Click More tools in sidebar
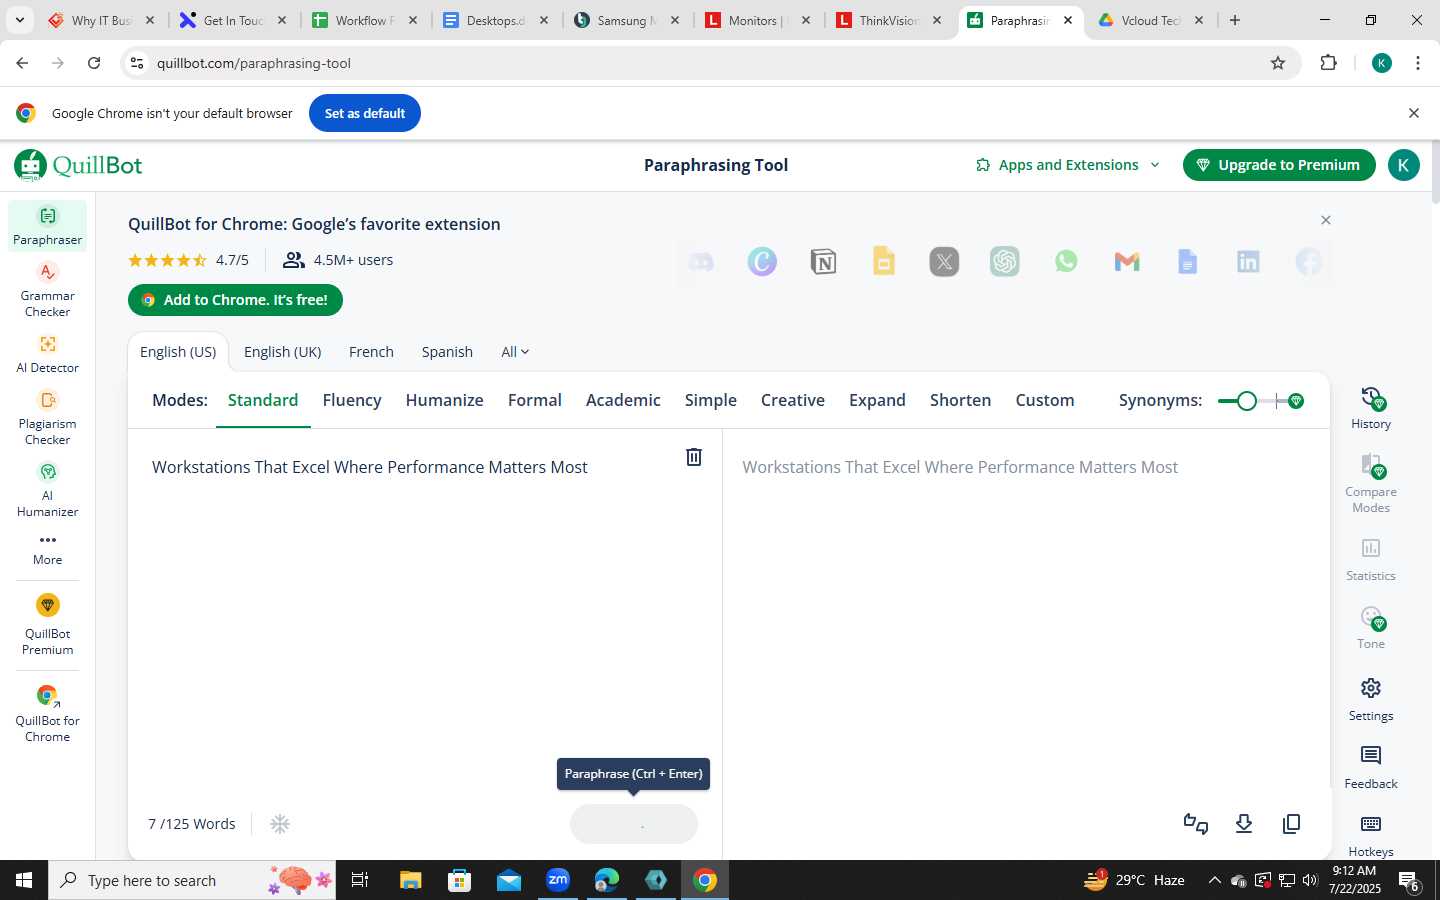Screen dimensions: 1440x900 pos(47,549)
